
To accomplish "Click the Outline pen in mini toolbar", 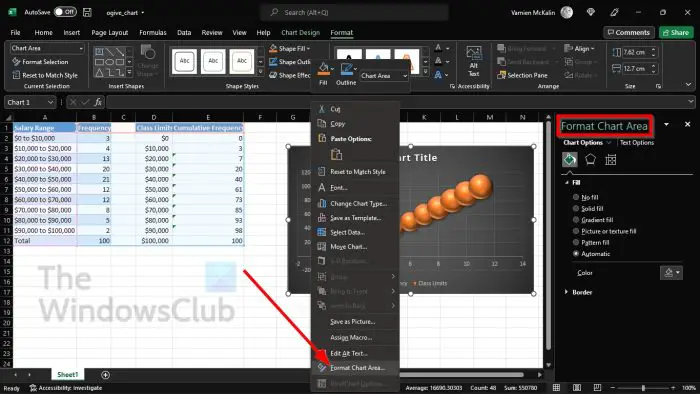I will tap(346, 74).
